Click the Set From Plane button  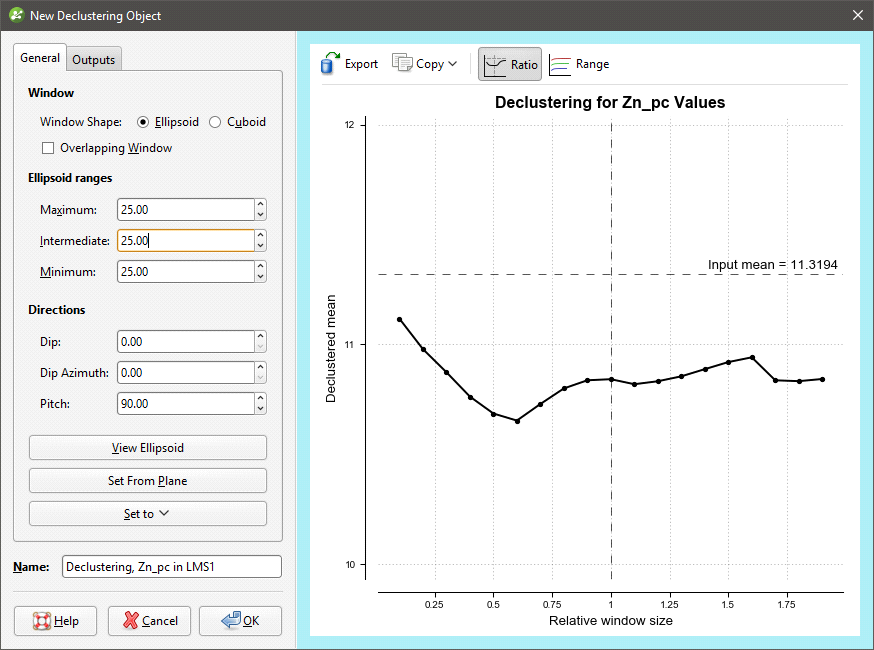pos(148,481)
